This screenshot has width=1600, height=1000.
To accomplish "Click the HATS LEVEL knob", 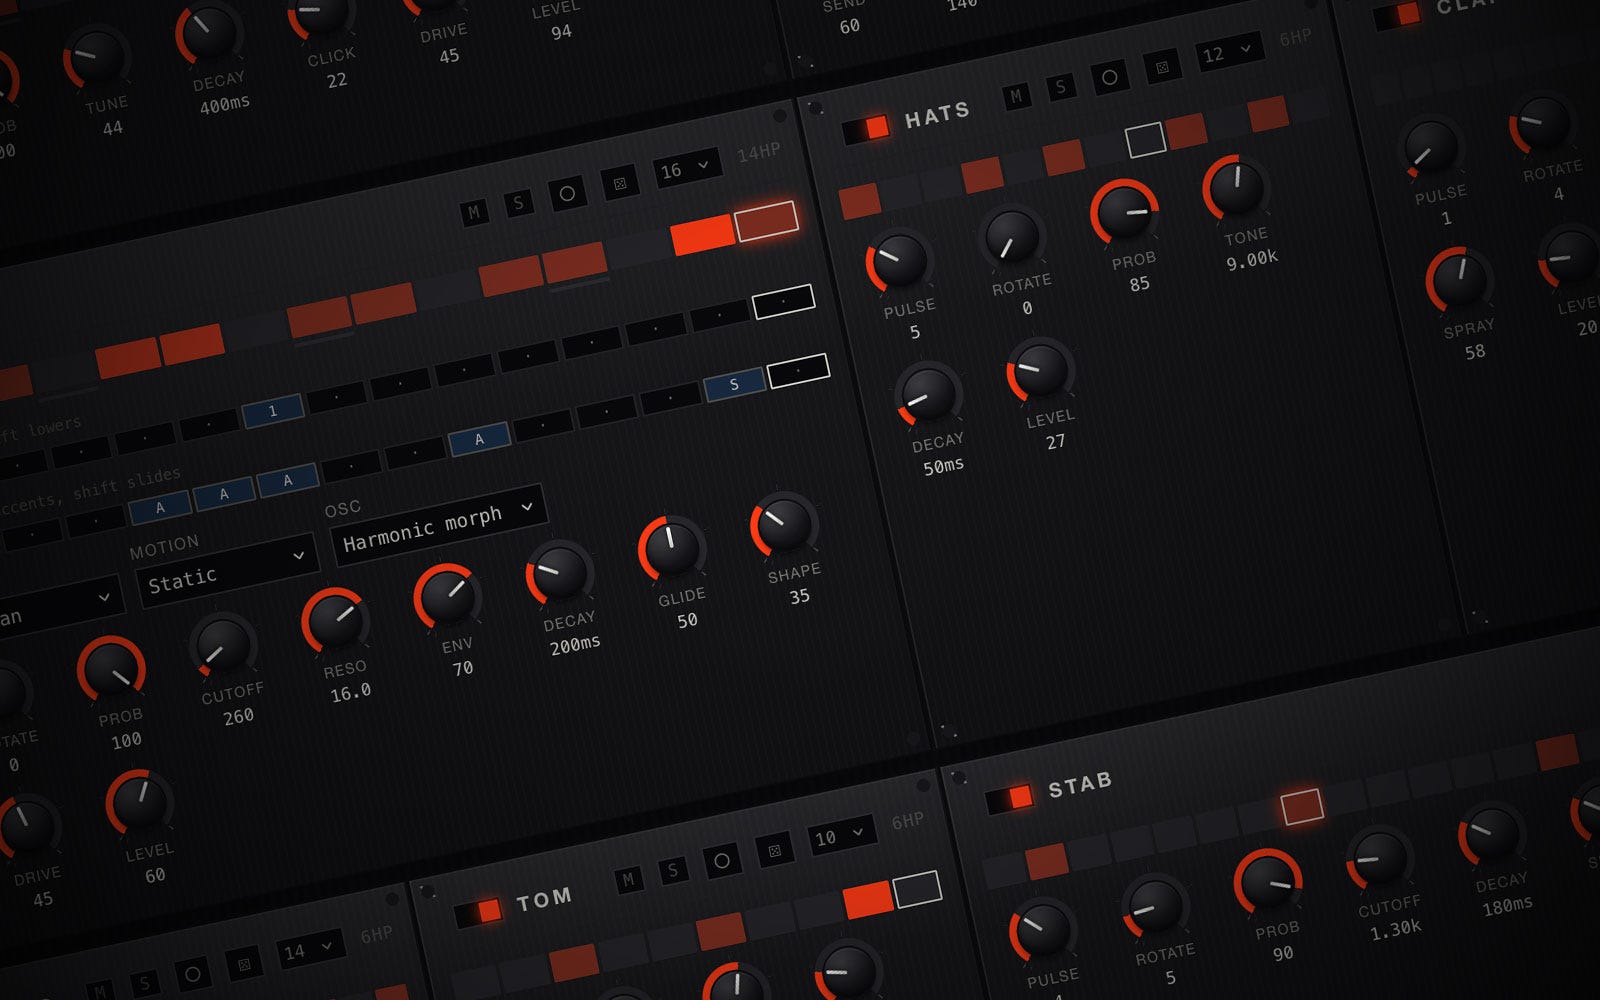I will tap(1040, 370).
